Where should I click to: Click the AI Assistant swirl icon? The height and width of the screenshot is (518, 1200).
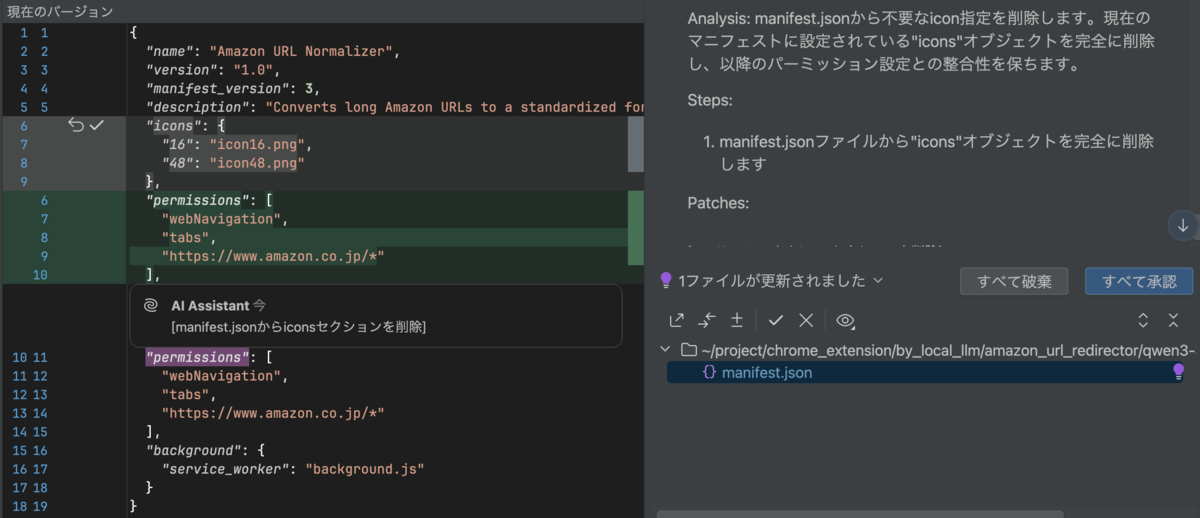click(150, 306)
